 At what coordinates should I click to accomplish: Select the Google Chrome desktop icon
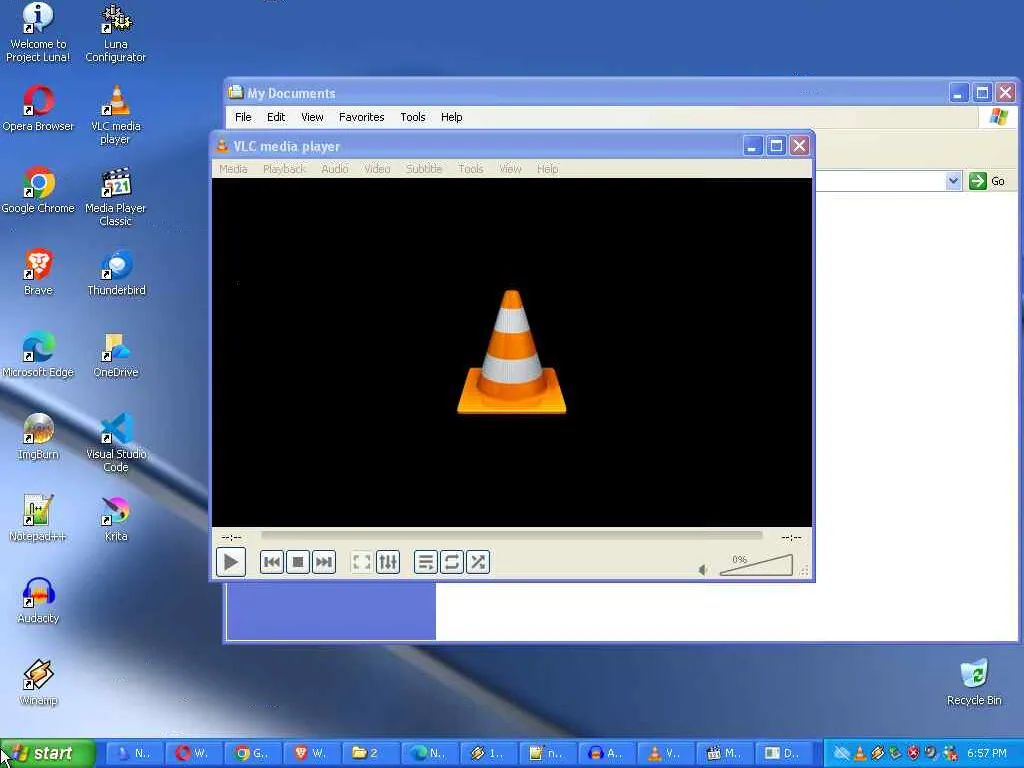(x=38, y=191)
